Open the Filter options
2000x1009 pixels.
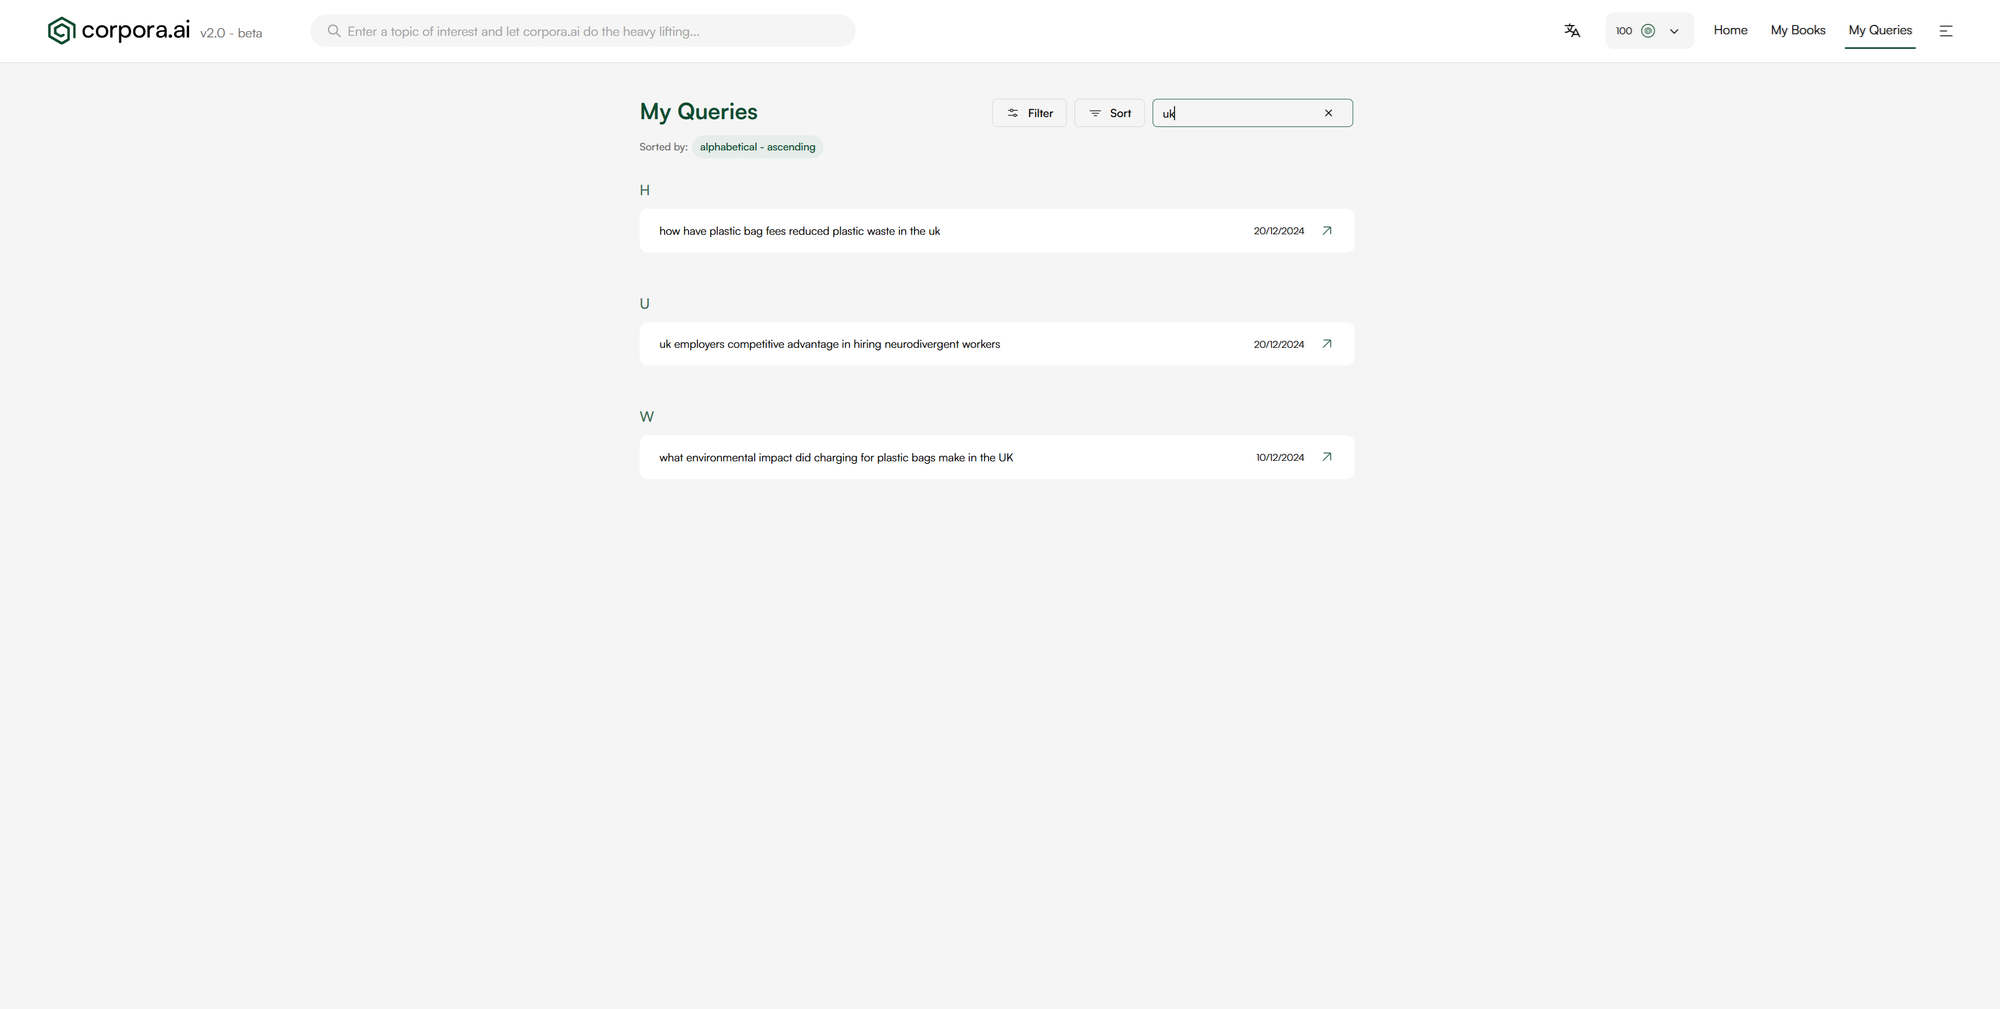1029,113
